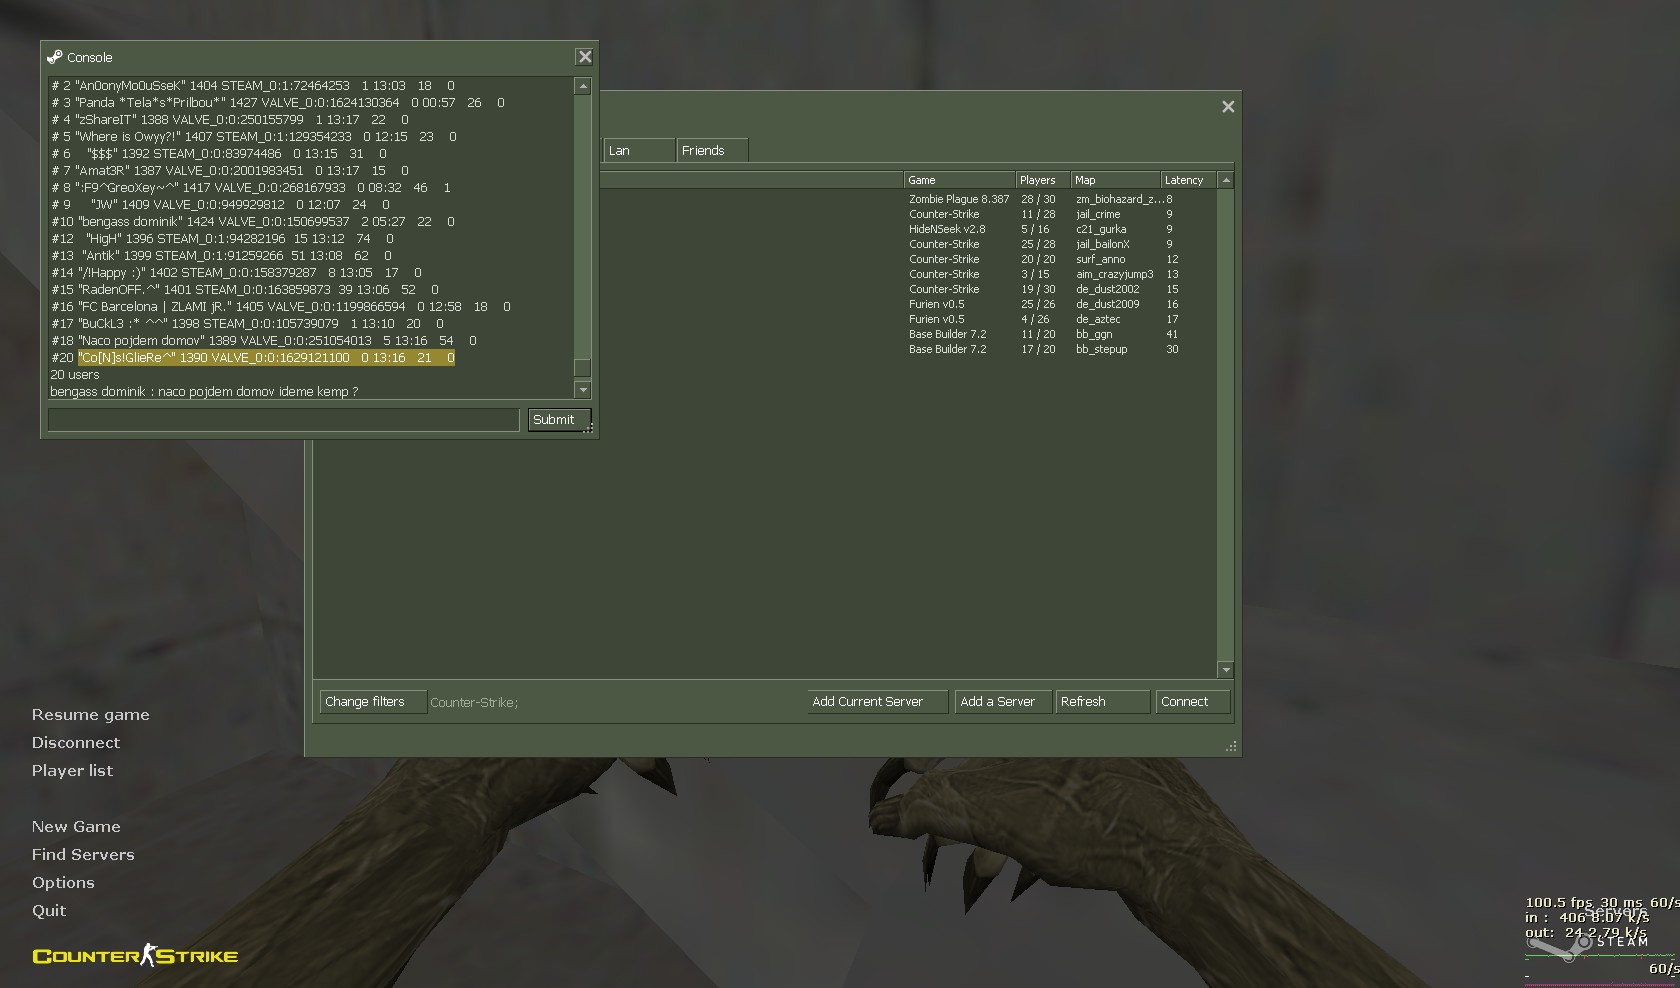Click console scrollbar down arrow

tap(583, 390)
